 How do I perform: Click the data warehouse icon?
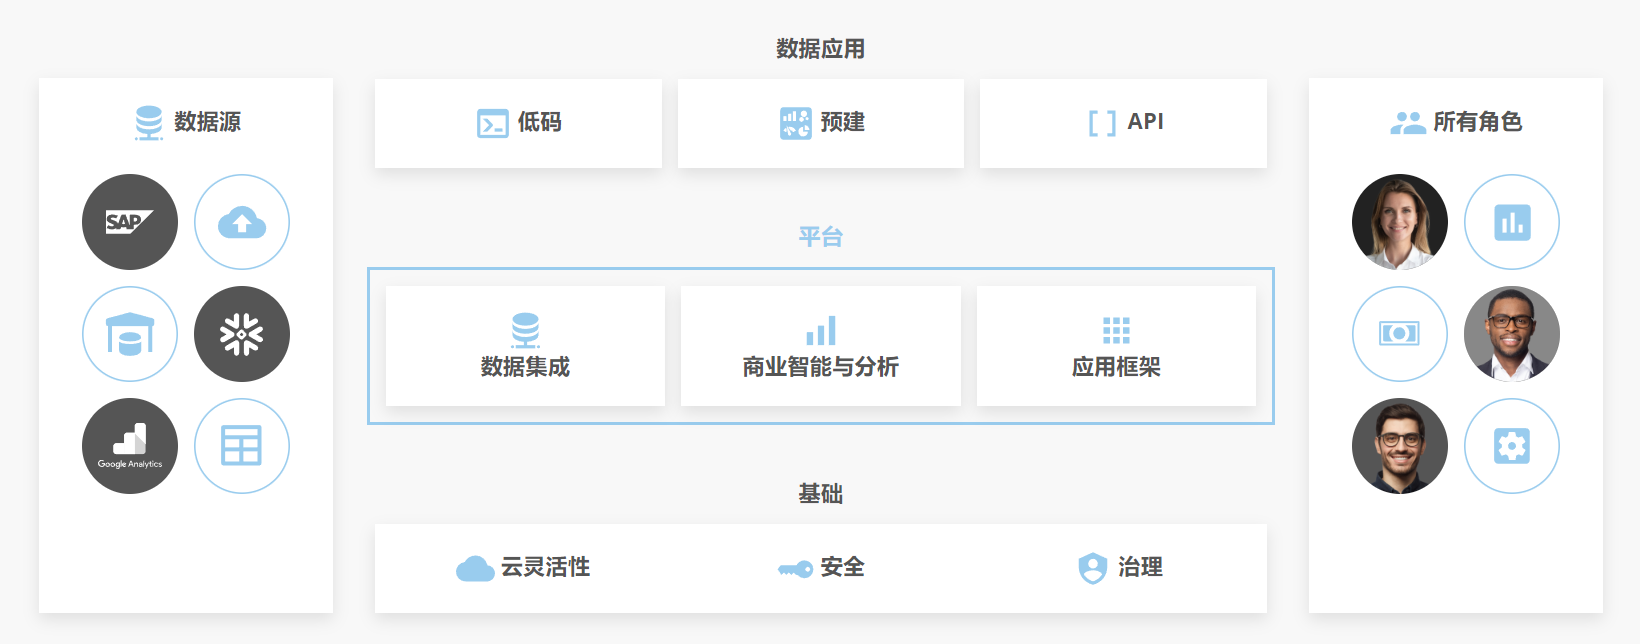pos(130,334)
